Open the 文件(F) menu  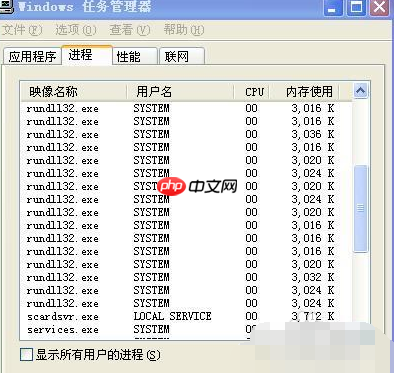point(22,30)
